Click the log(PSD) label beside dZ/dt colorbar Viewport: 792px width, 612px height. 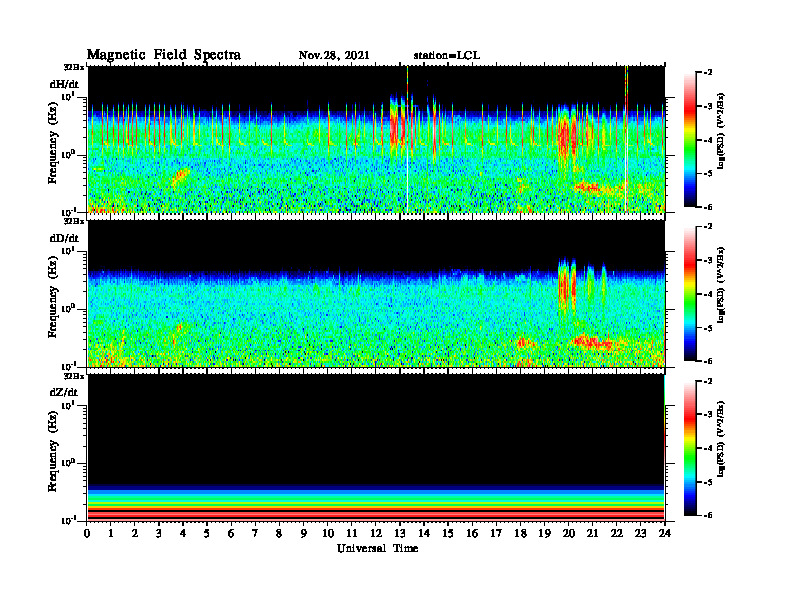pos(721,439)
